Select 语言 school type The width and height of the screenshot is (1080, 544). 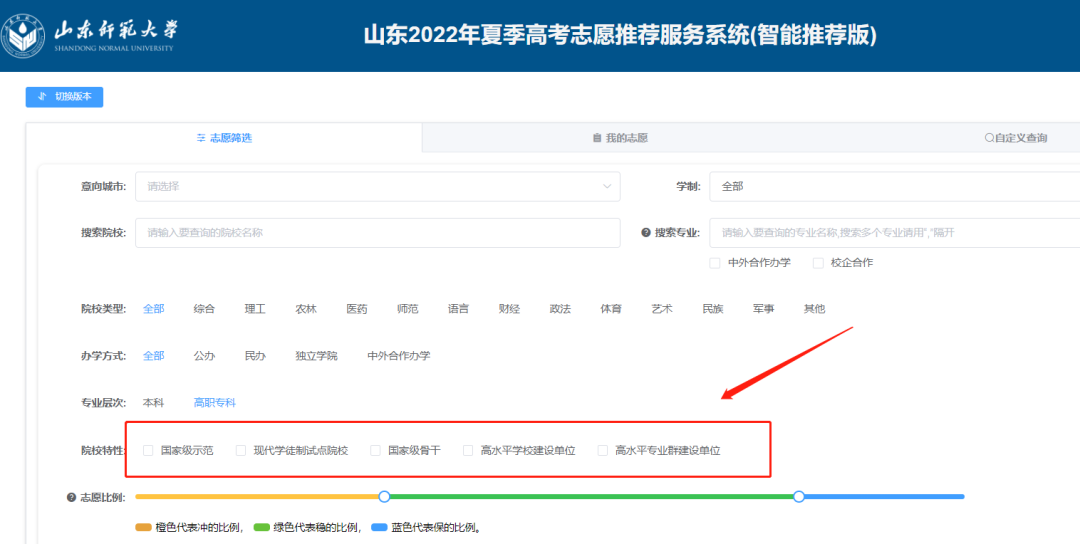pyautogui.click(x=459, y=309)
